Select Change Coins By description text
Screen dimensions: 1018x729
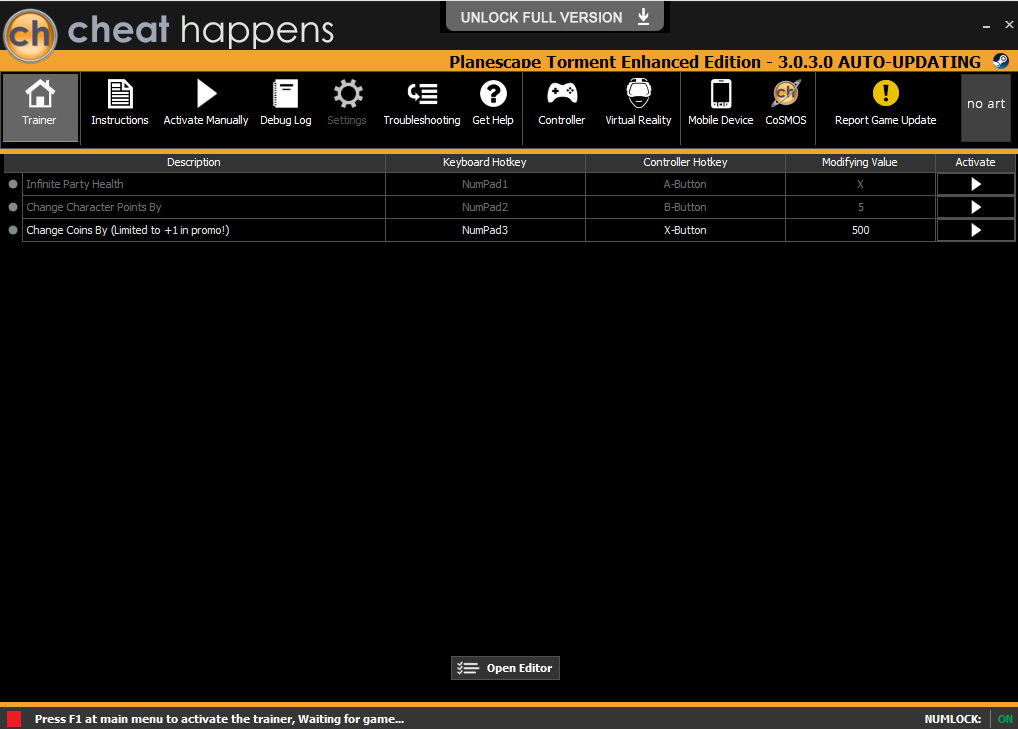tap(128, 230)
